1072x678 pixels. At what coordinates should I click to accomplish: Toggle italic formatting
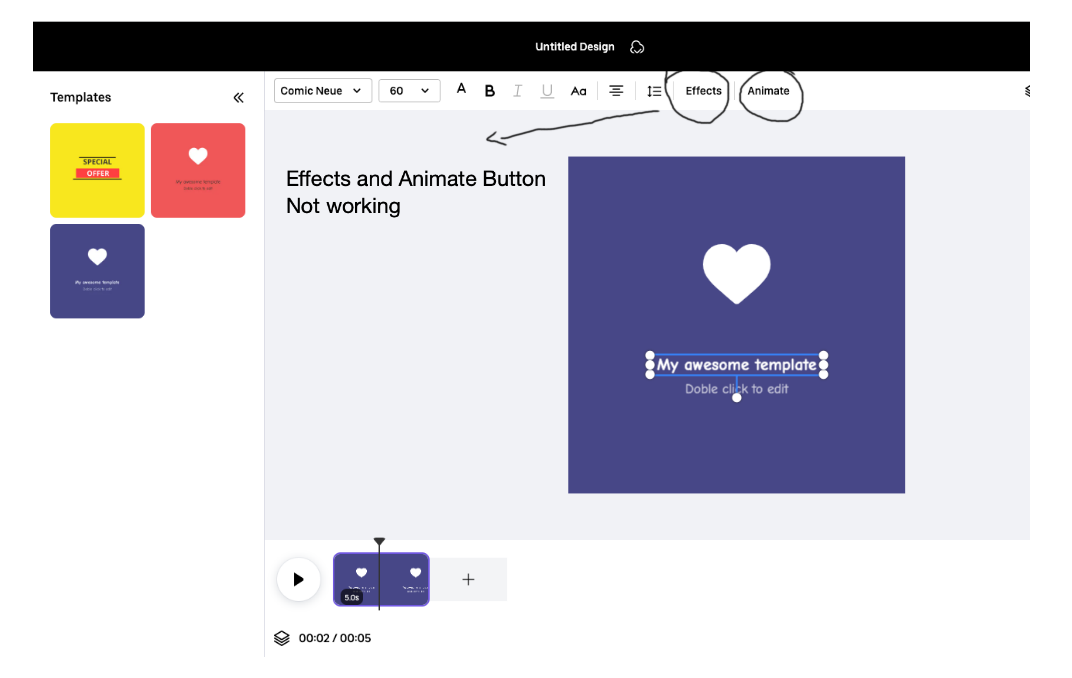coord(518,91)
